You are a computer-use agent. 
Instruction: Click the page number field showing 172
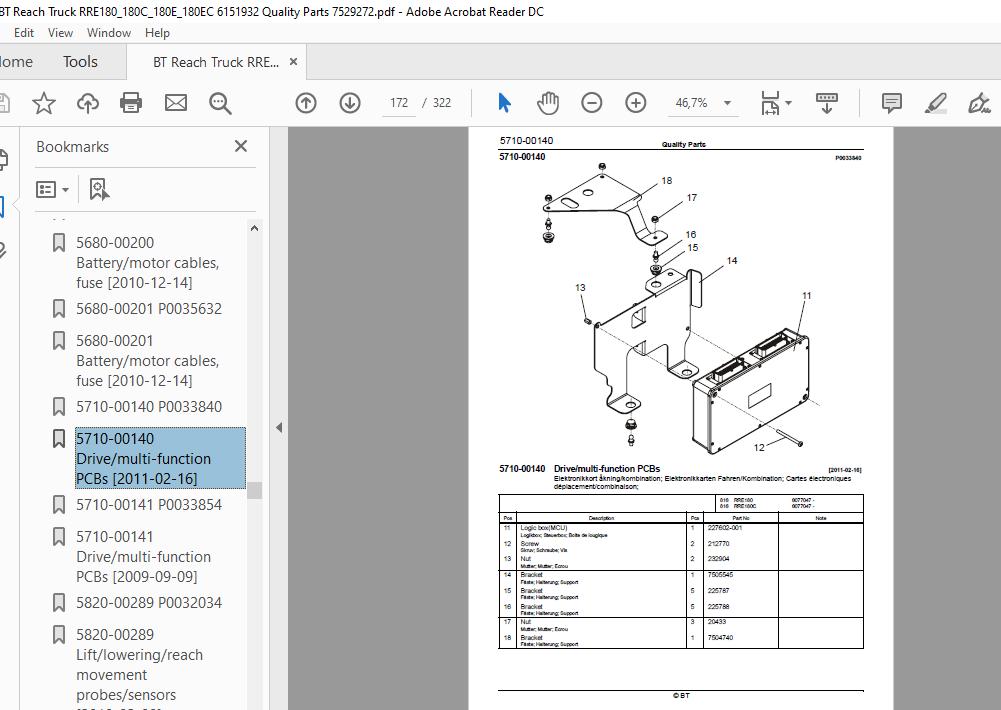(399, 103)
